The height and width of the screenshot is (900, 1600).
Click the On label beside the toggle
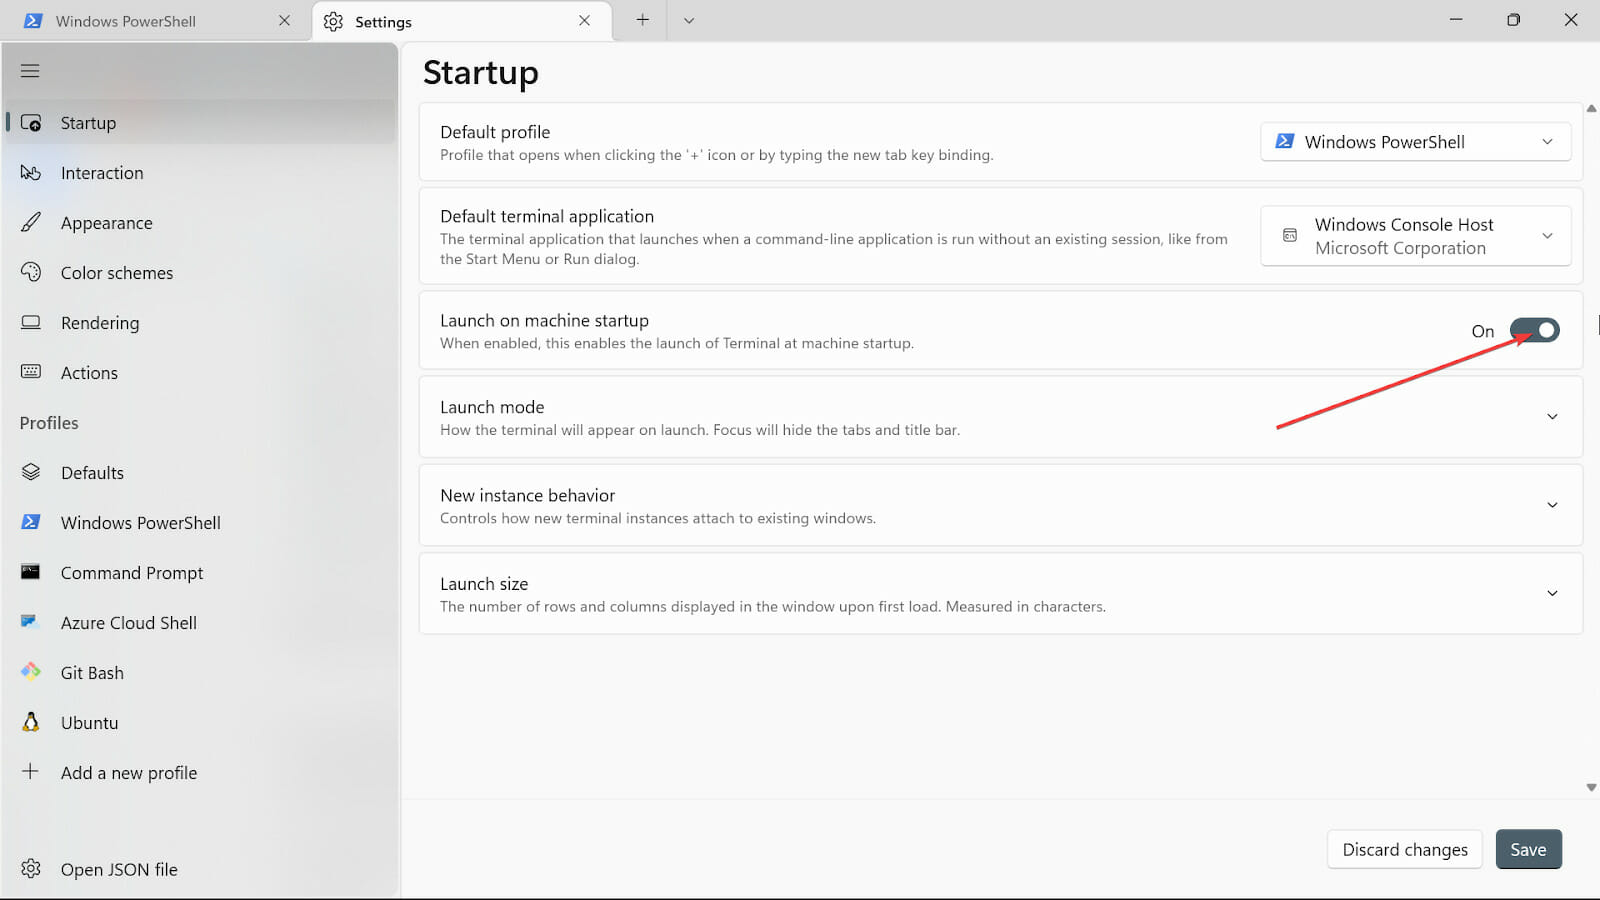(x=1482, y=331)
